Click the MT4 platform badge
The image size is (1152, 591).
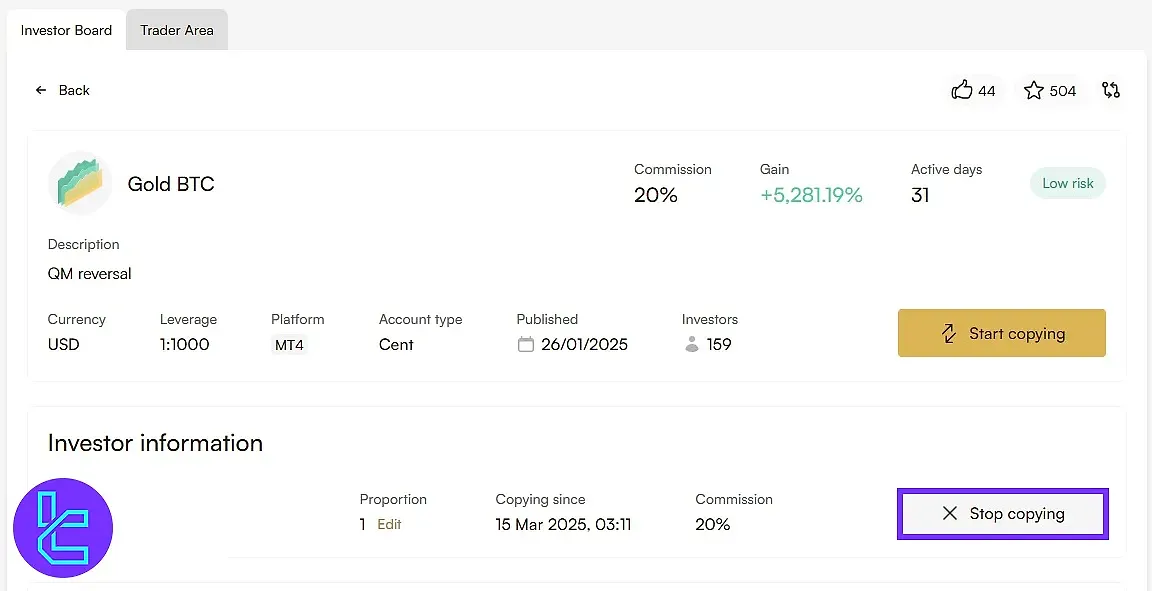tap(289, 344)
